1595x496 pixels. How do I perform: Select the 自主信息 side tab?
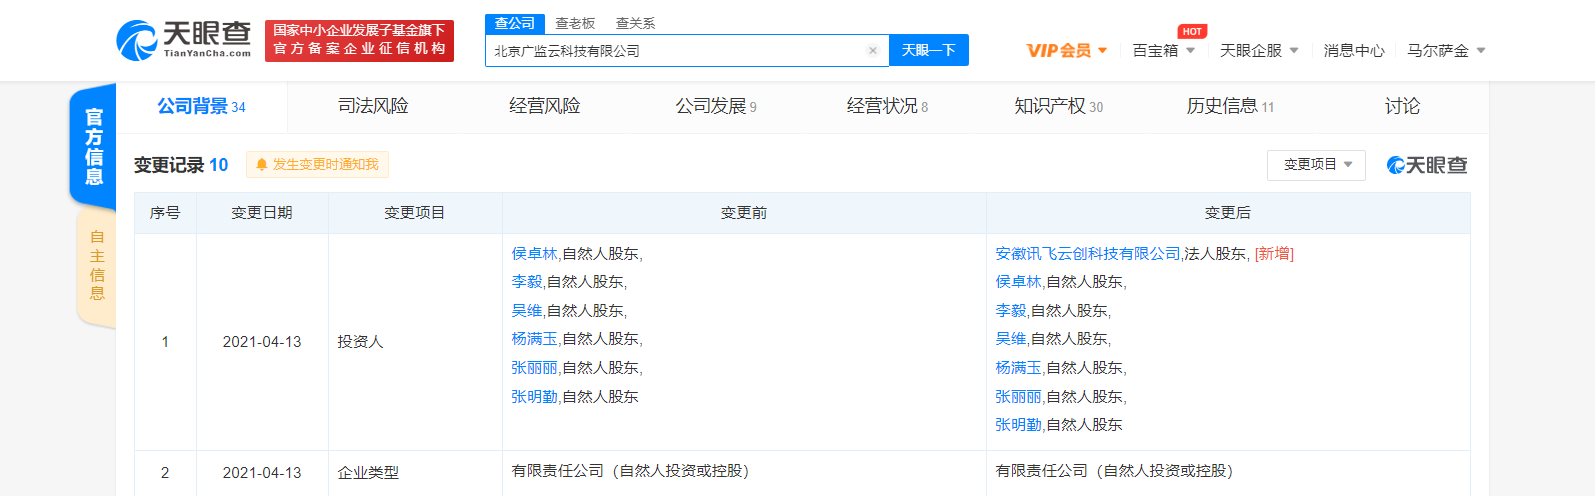(x=97, y=265)
